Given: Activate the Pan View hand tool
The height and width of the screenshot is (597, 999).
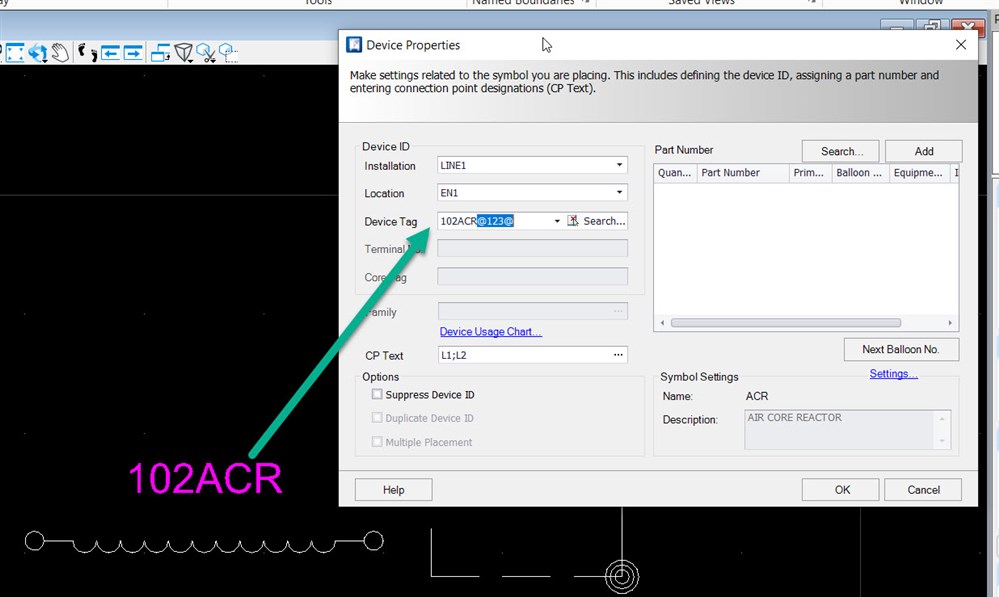Looking at the screenshot, I should [x=61, y=53].
